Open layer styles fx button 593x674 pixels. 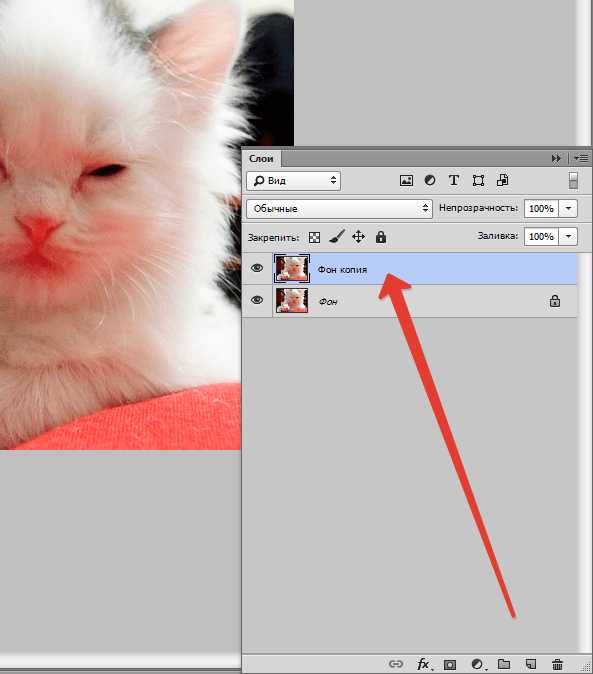pyautogui.click(x=423, y=664)
